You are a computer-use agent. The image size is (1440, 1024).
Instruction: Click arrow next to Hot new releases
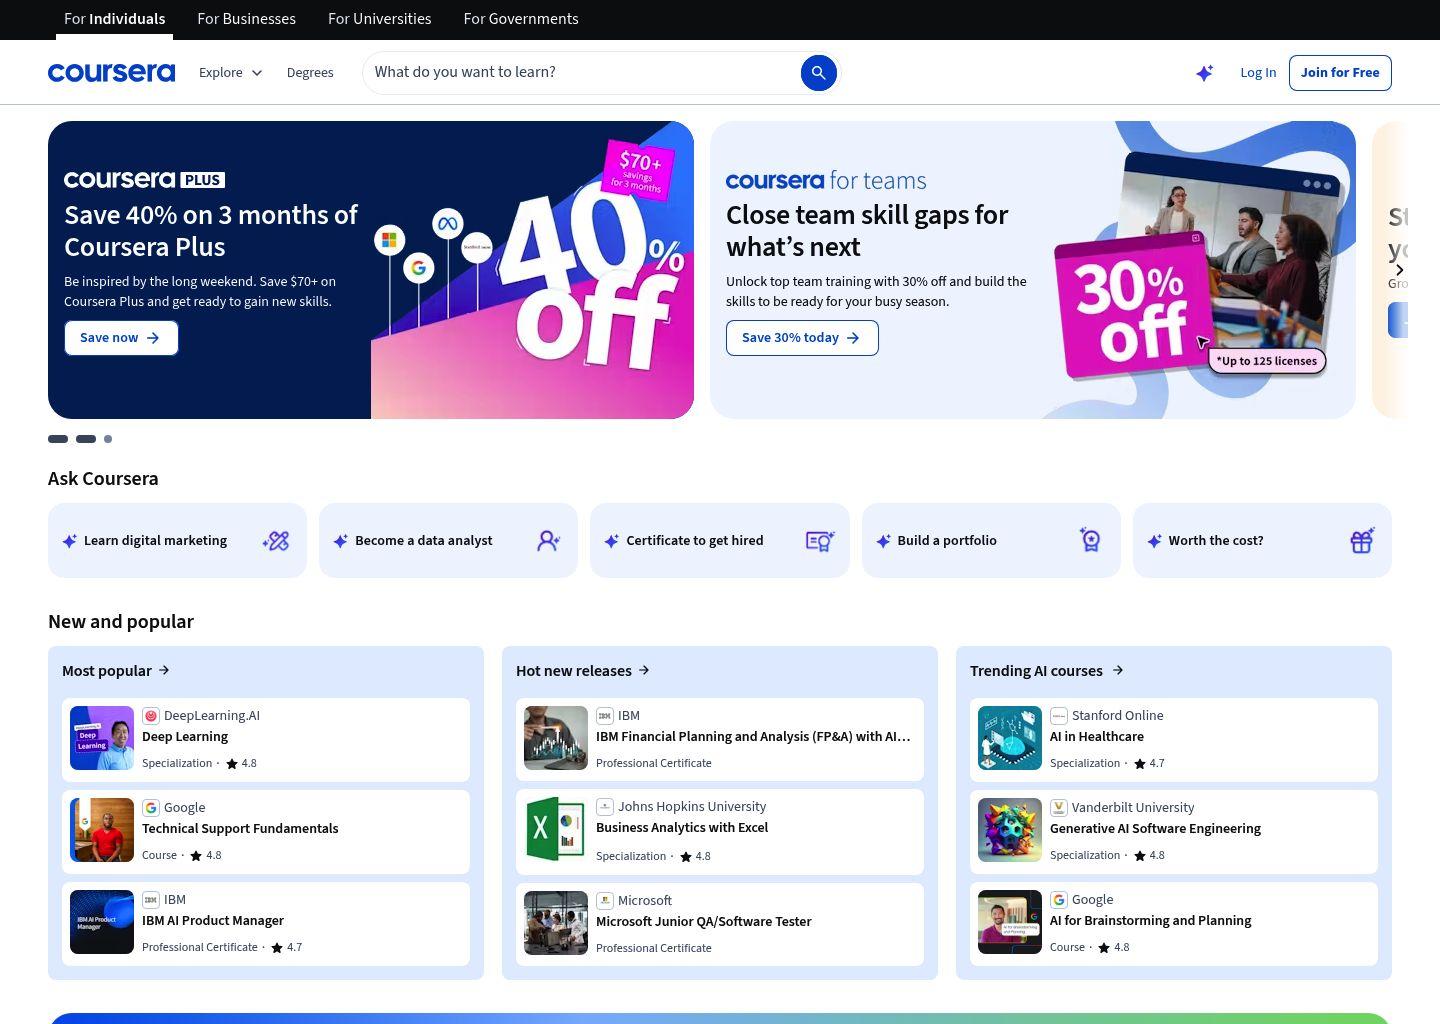(x=644, y=670)
